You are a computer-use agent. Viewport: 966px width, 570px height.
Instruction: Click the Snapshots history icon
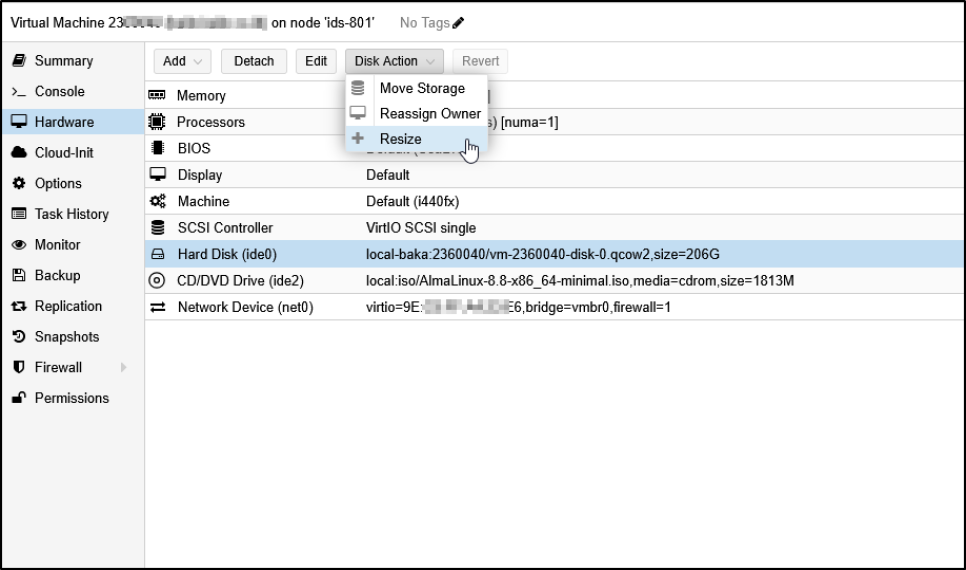[18, 337]
